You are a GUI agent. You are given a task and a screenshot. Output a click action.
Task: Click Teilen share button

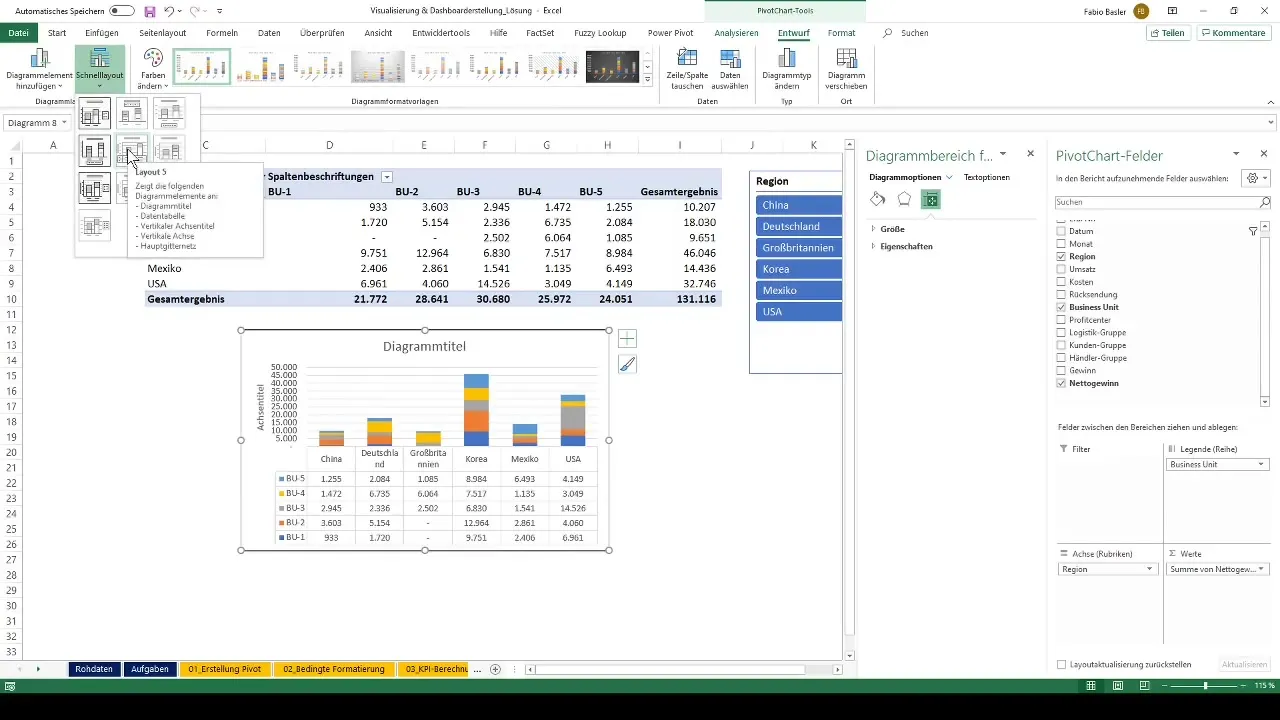click(x=1168, y=33)
